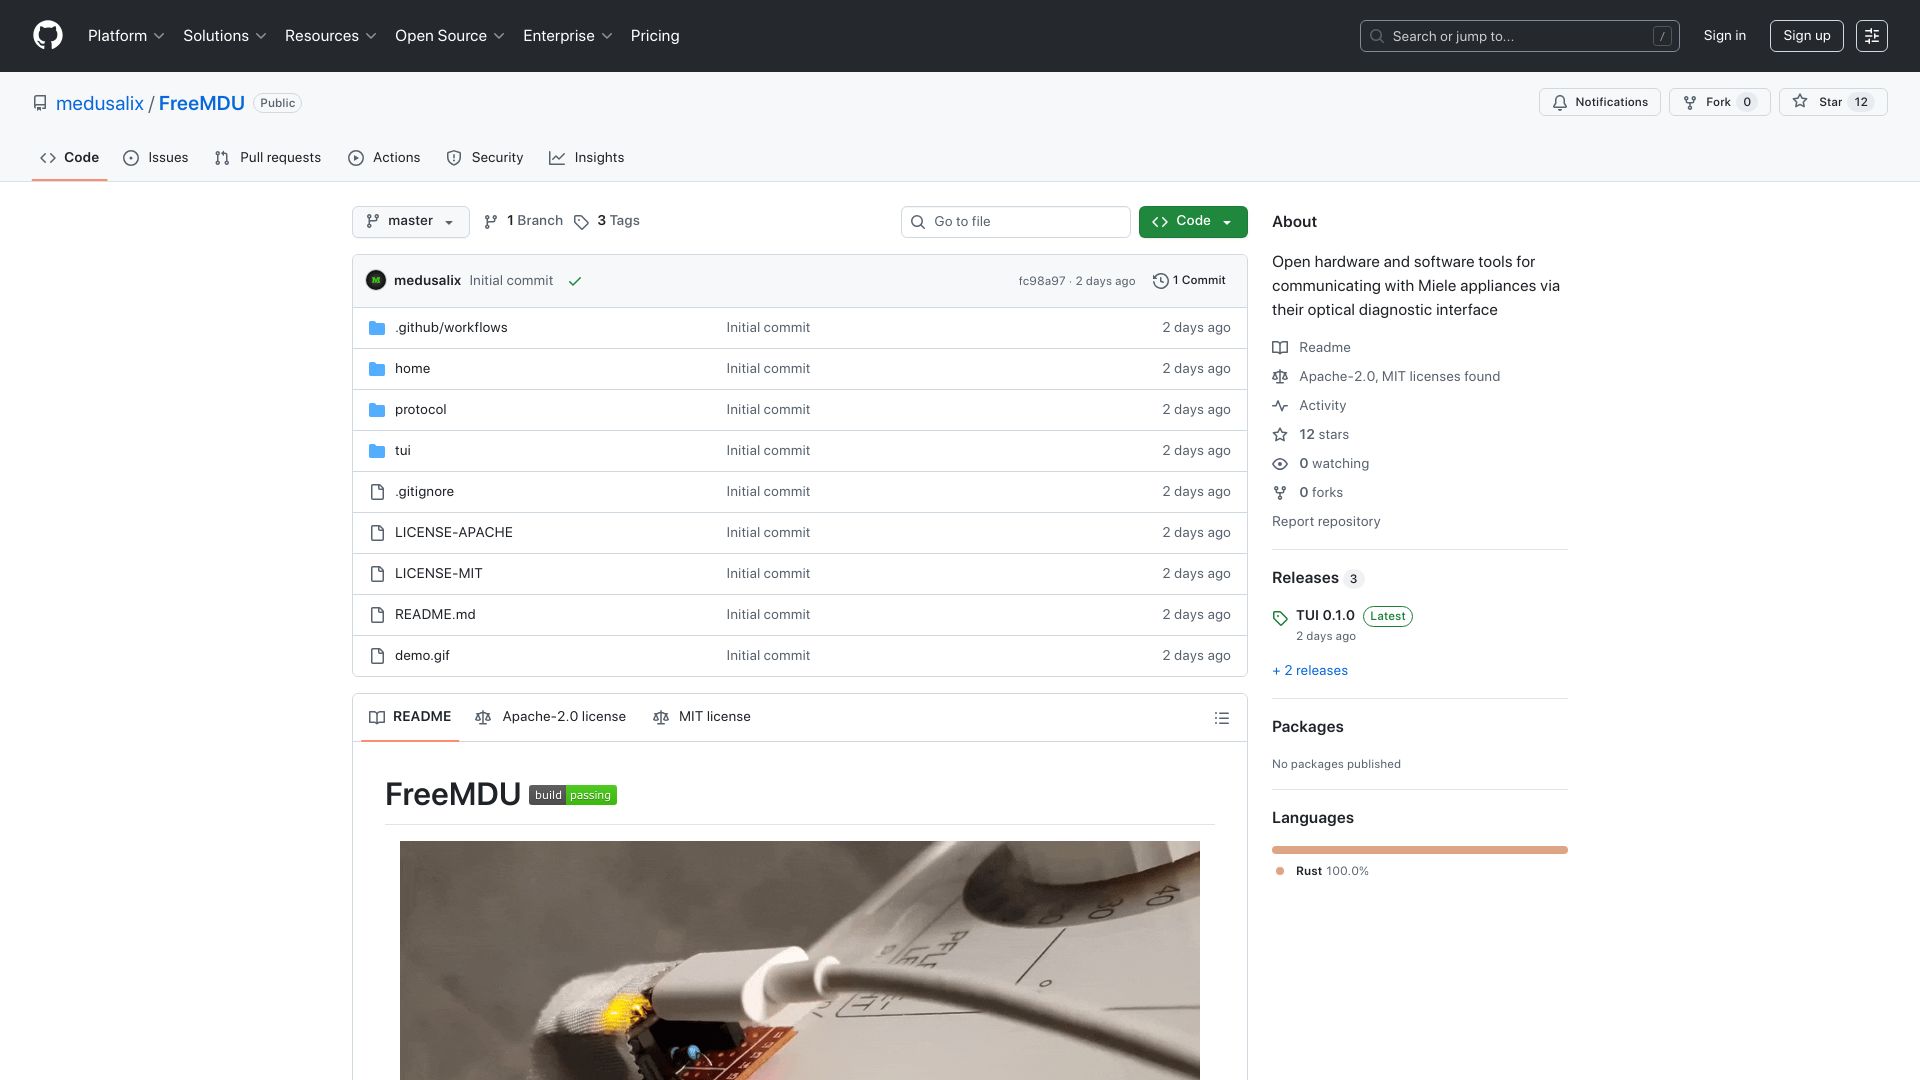Click the Rust language bar

click(1420, 850)
